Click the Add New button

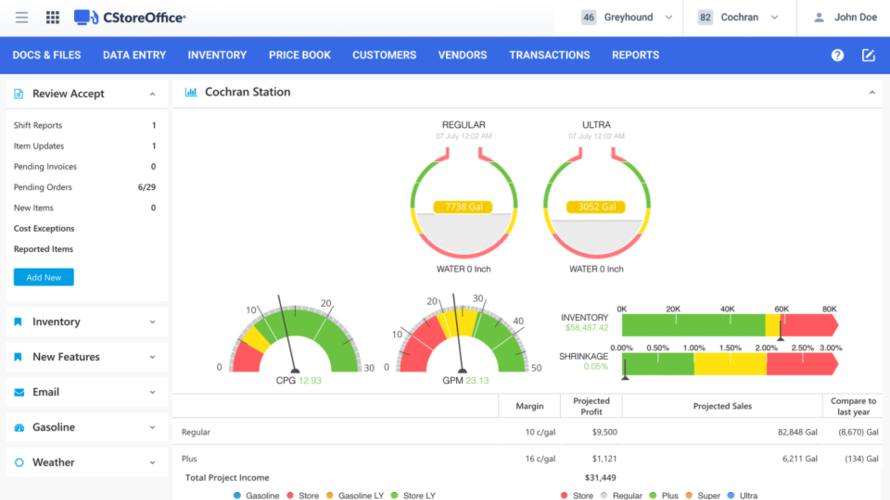tap(43, 277)
